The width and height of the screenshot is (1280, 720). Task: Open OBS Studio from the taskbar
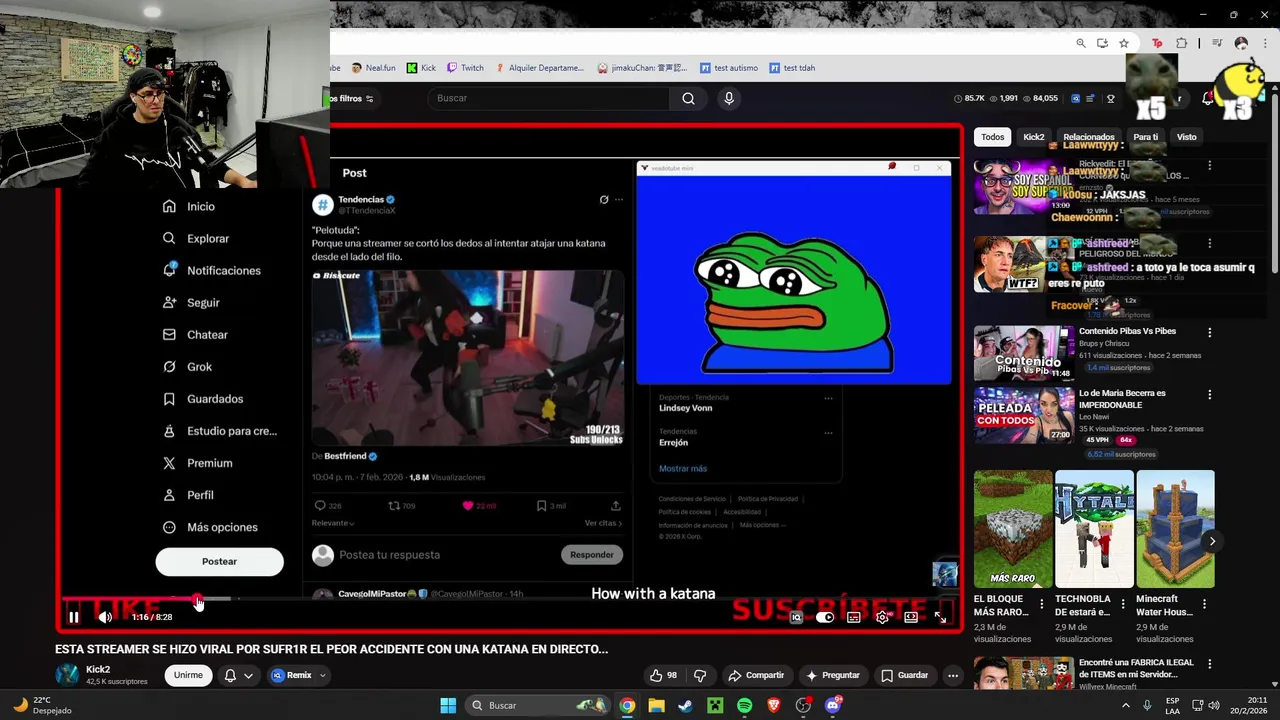point(803,705)
